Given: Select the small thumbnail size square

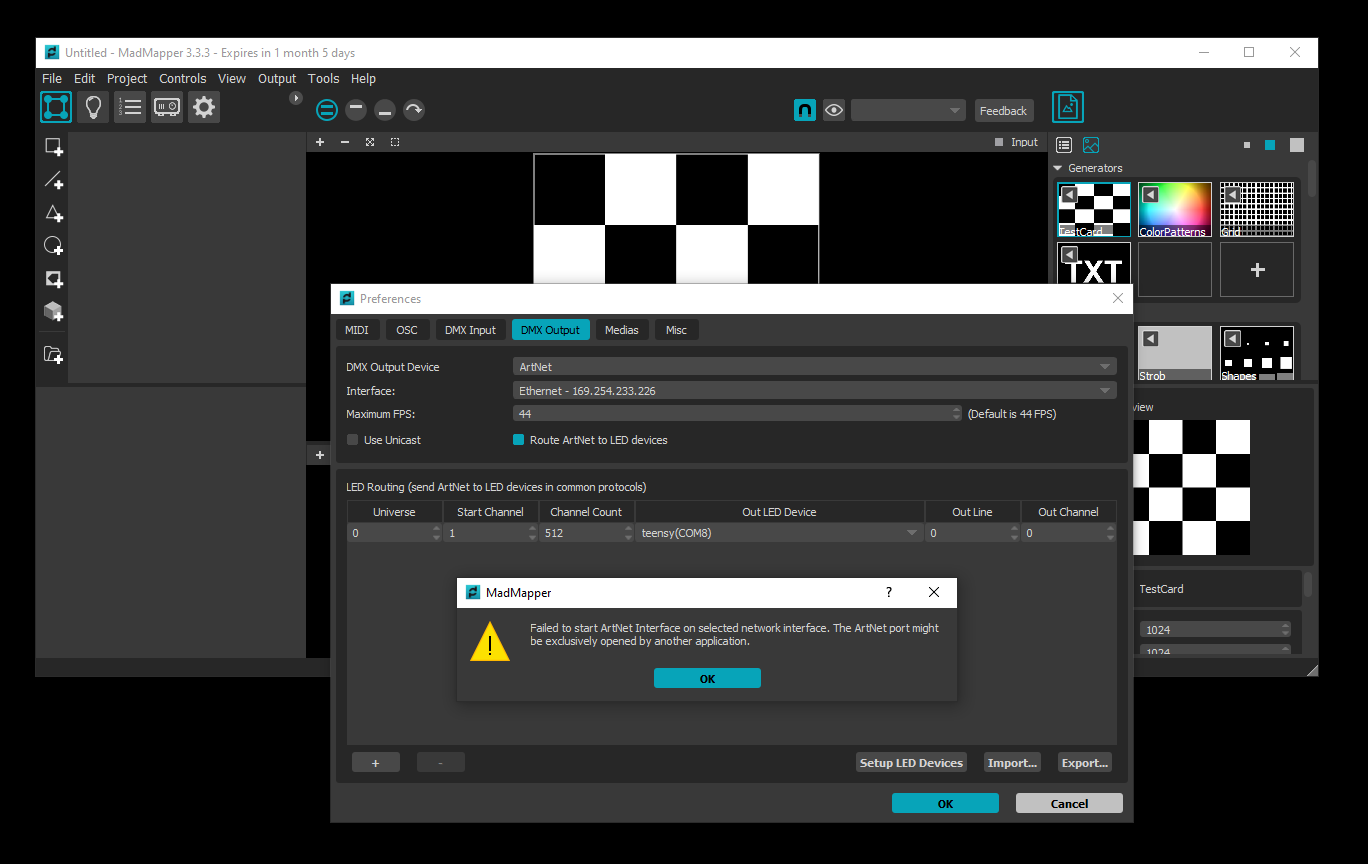Looking at the screenshot, I should coord(1247,145).
